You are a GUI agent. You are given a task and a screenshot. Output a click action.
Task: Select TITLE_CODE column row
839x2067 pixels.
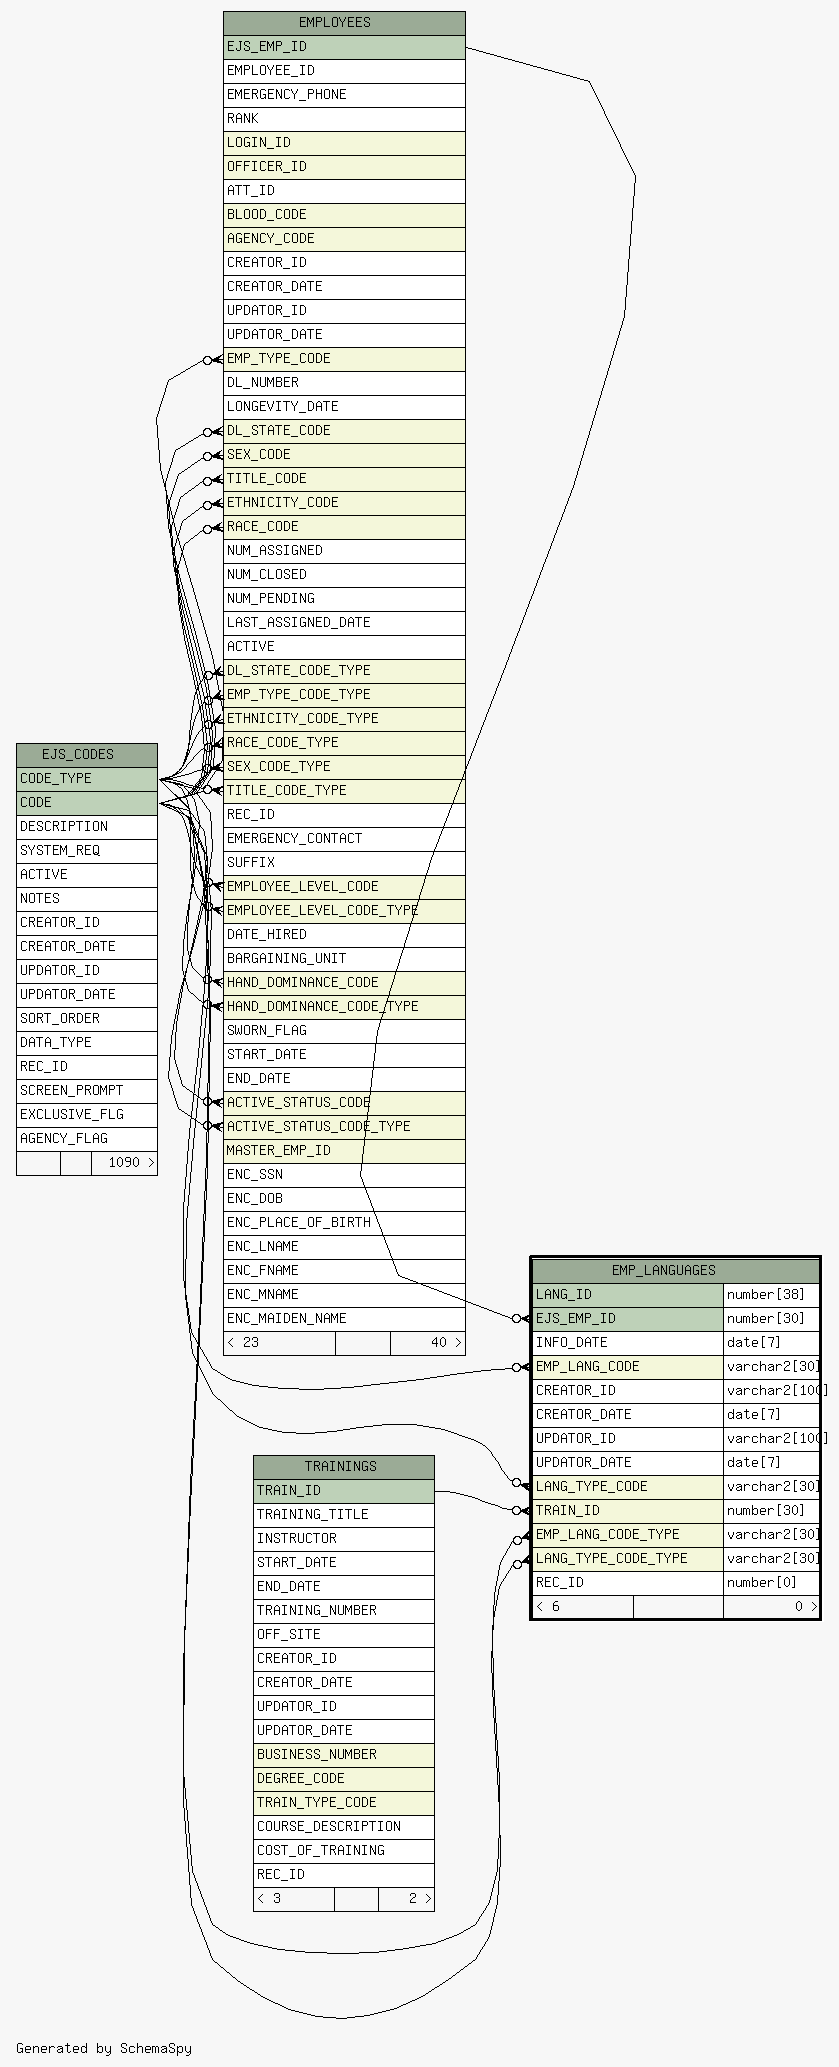[344, 479]
